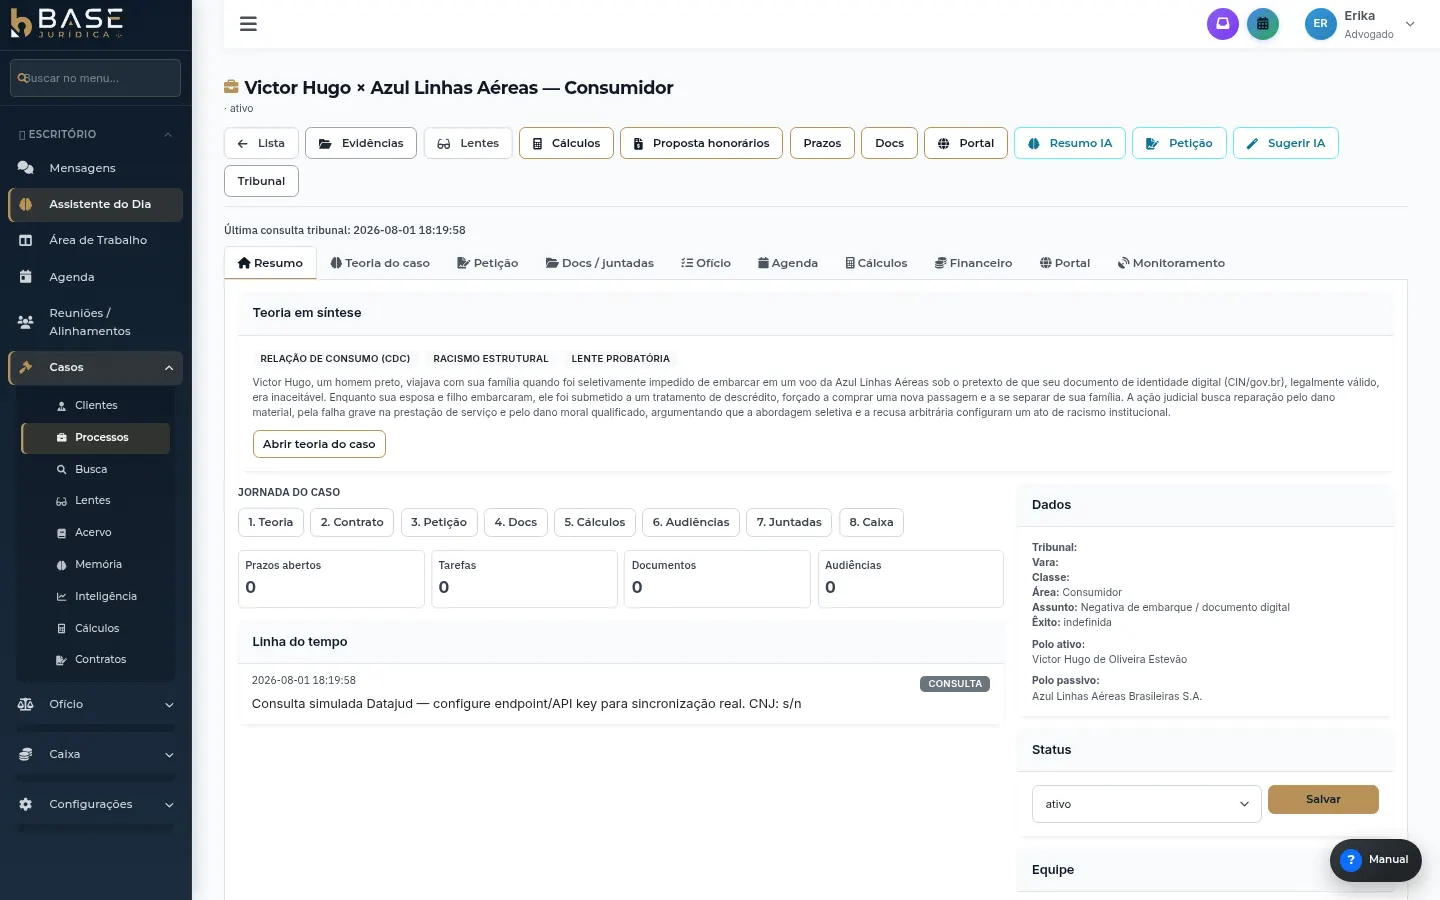Save status with the Salvar button
Viewport: 1440px width, 900px height.
(x=1323, y=799)
